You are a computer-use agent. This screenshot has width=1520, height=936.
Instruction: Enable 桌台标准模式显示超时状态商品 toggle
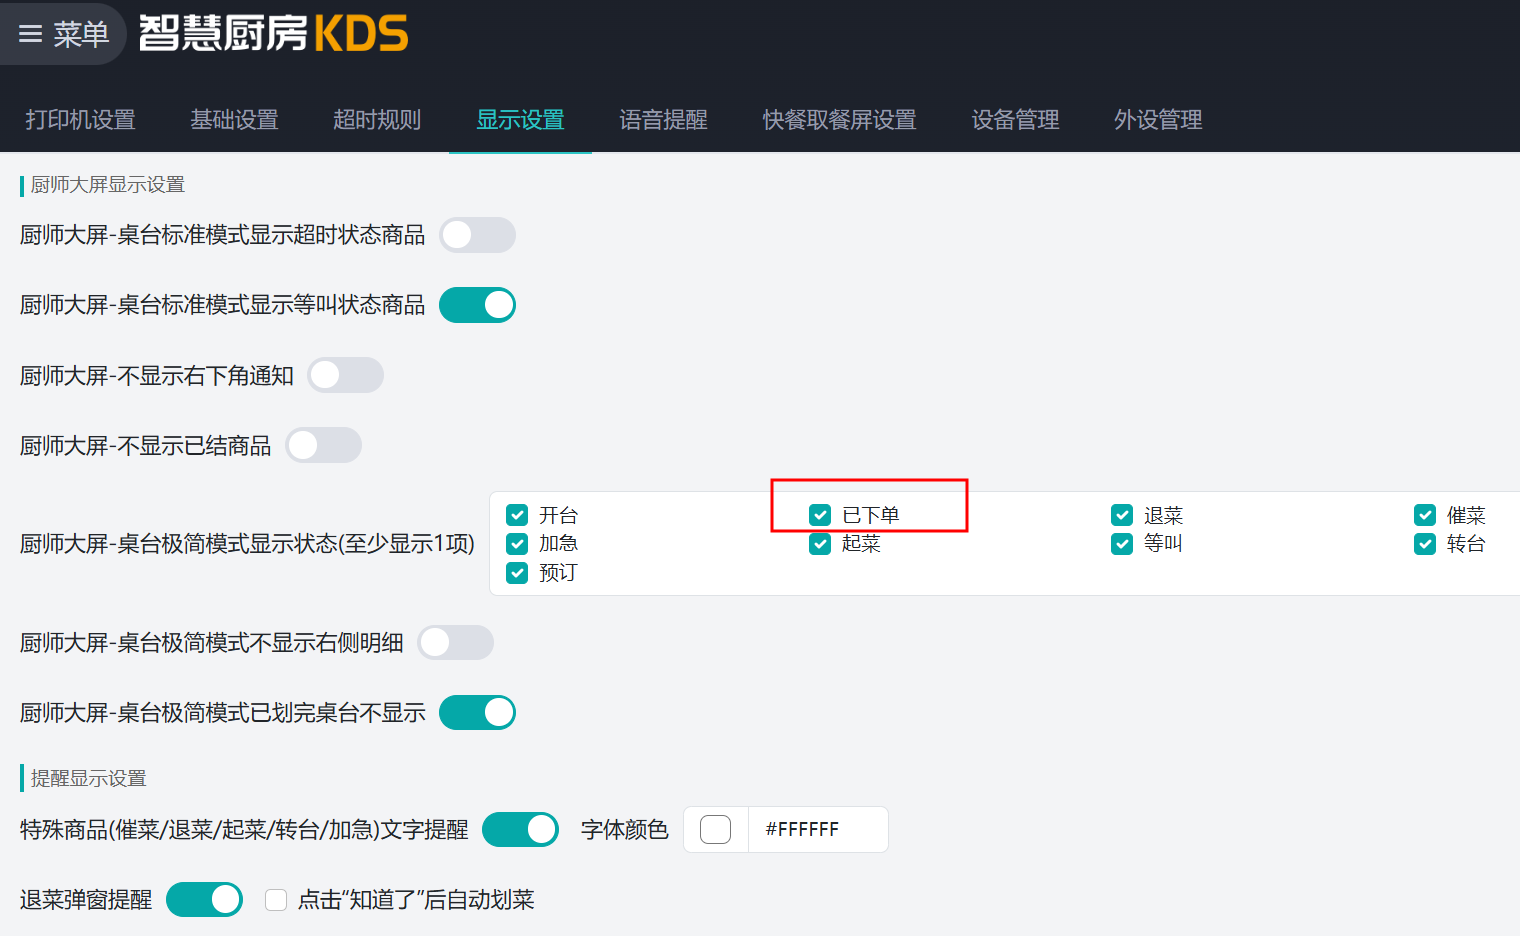[477, 235]
